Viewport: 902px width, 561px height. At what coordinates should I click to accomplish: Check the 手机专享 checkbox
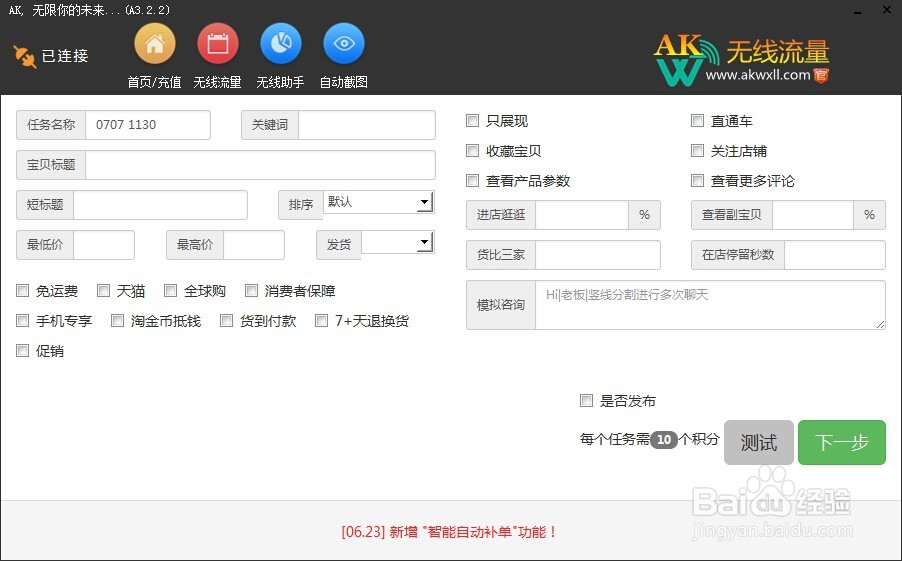click(x=22, y=320)
